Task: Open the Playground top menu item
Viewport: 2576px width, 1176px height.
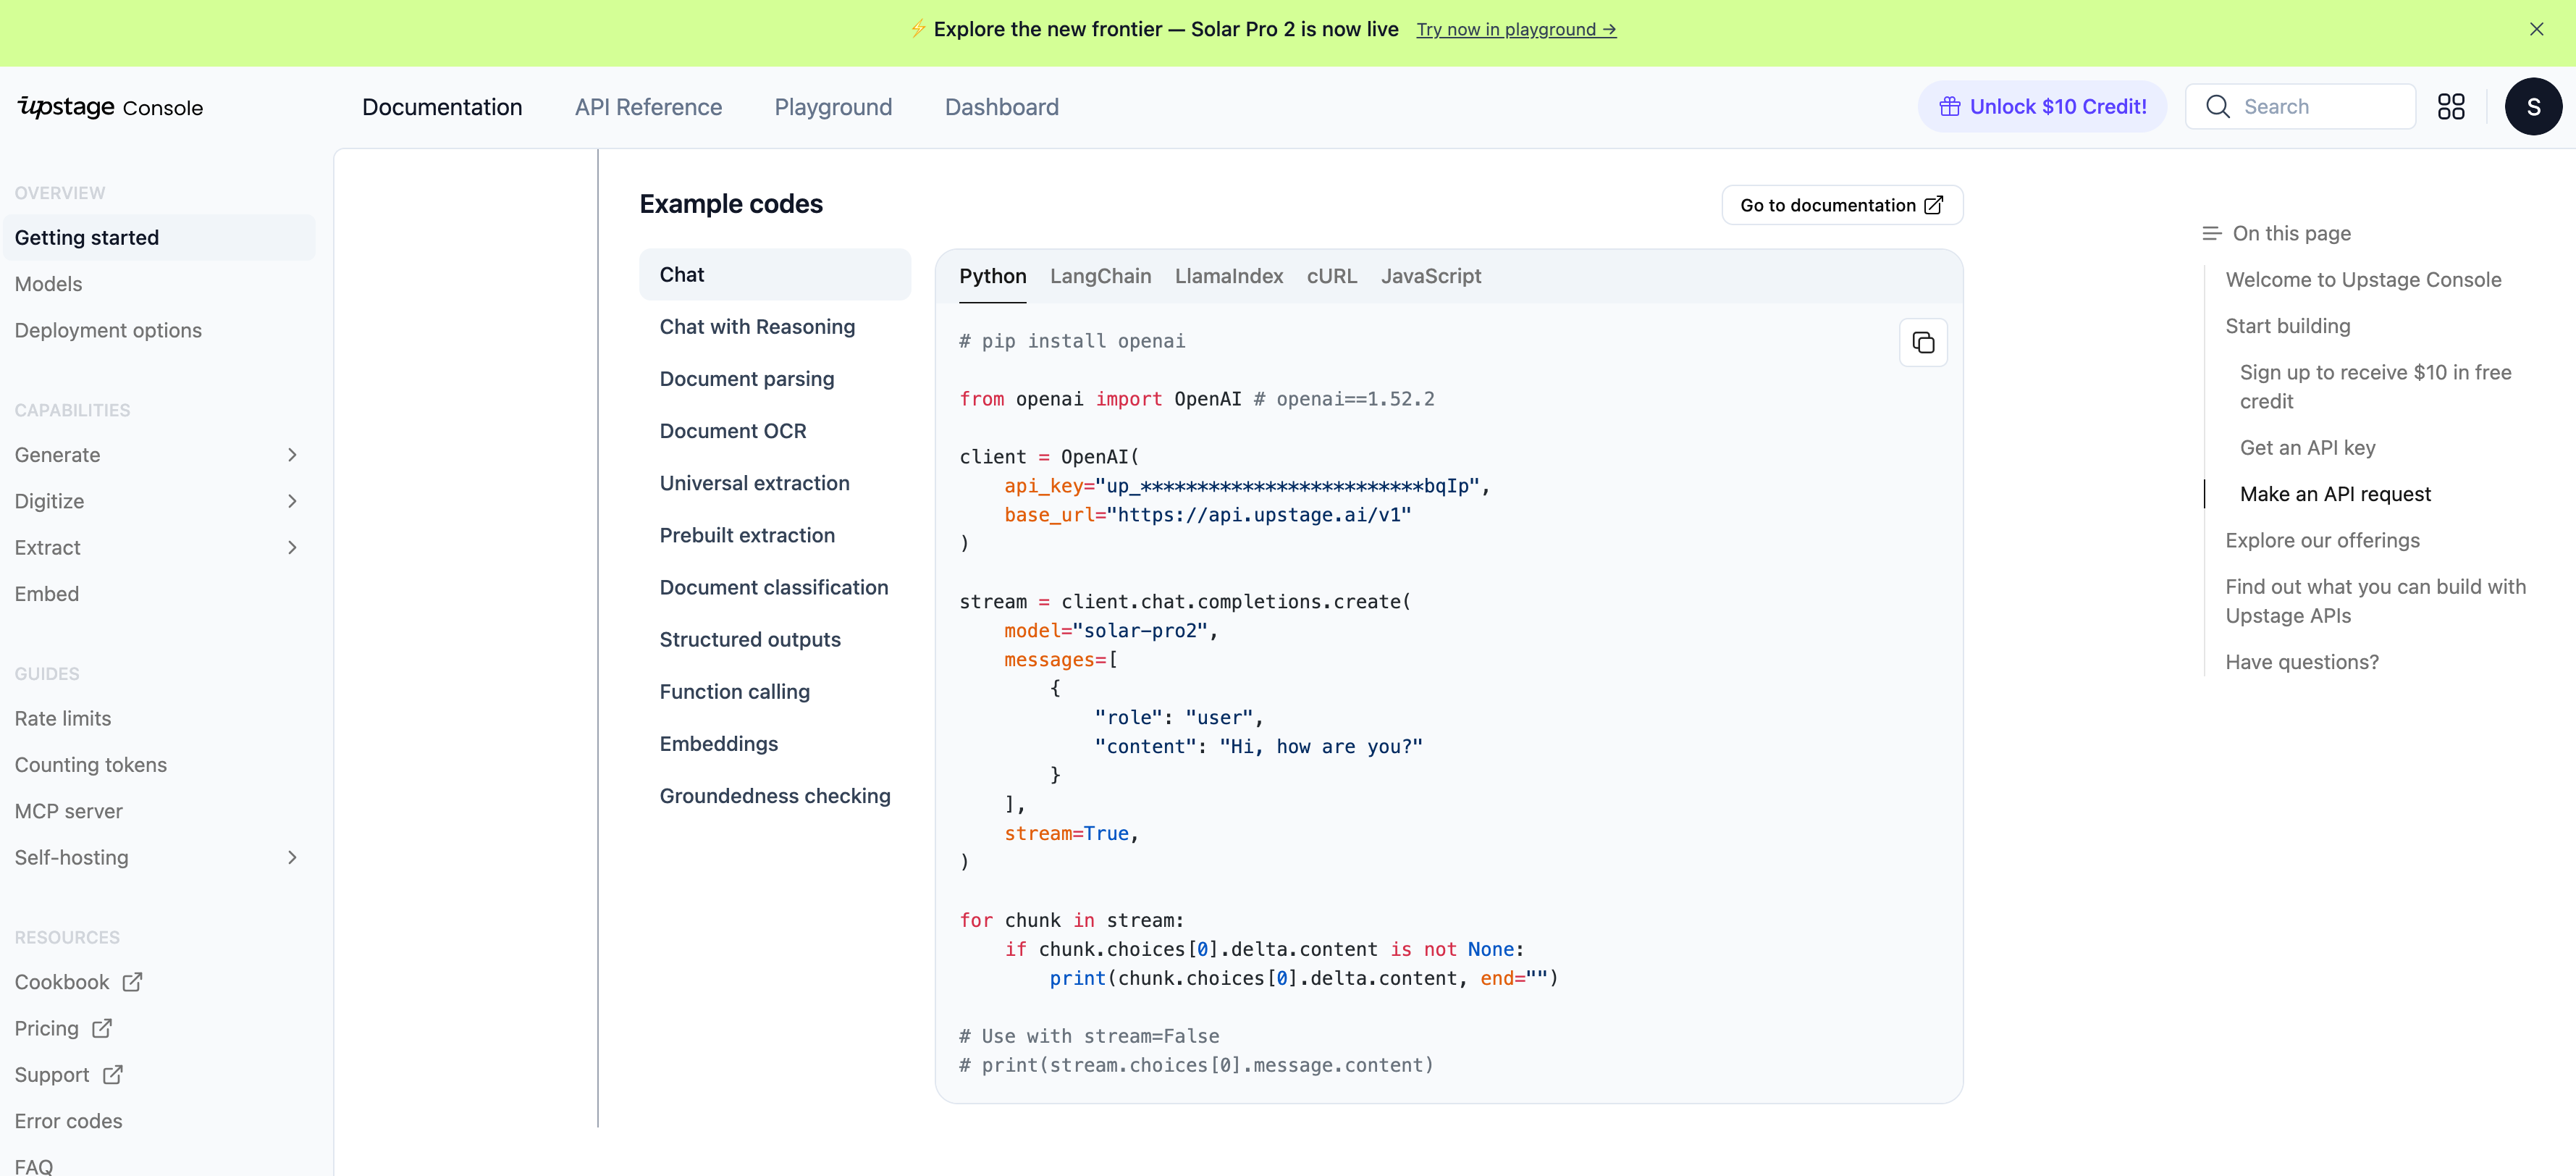Action: (x=832, y=107)
